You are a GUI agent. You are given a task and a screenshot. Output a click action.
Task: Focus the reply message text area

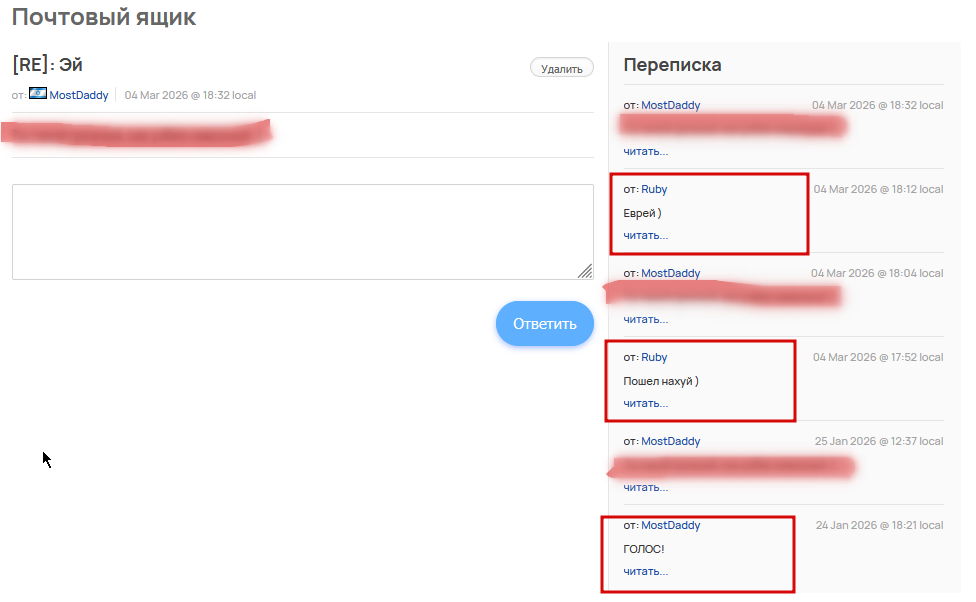pyautogui.click(x=303, y=232)
